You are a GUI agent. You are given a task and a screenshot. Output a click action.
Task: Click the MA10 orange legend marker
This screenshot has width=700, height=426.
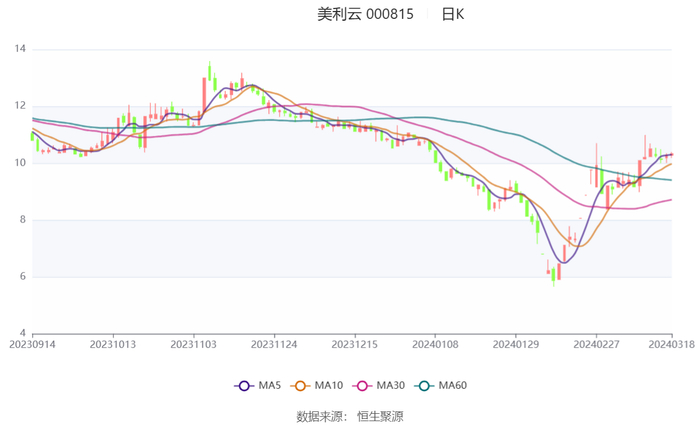click(300, 386)
